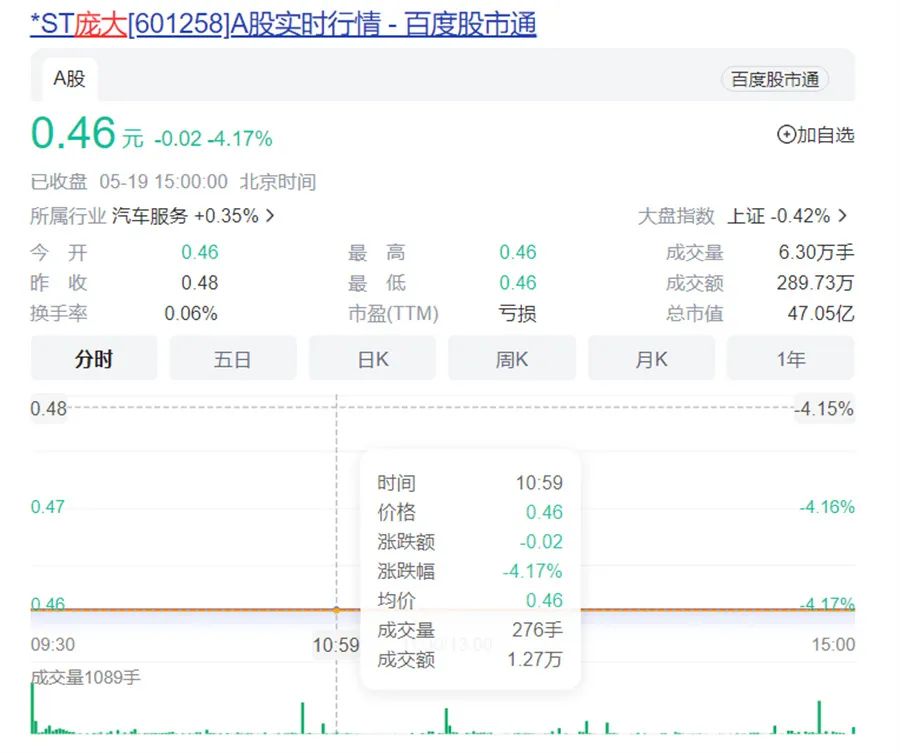Switch to the 1年 chart tab
Image resolution: width=900 pixels, height=753 pixels.
[790, 359]
